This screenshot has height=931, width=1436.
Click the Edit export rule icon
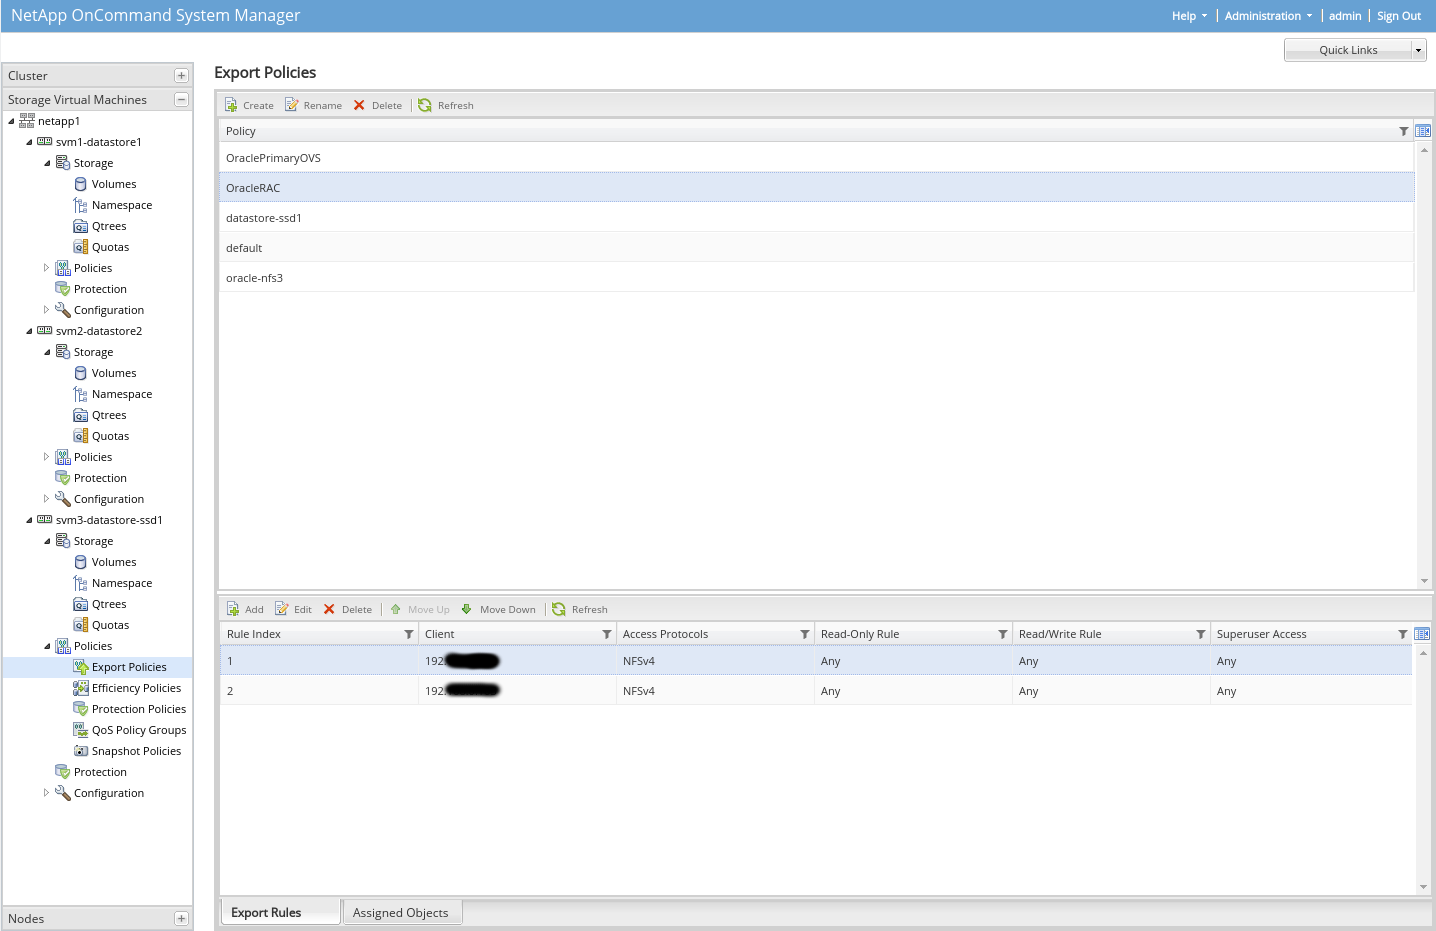coord(282,609)
